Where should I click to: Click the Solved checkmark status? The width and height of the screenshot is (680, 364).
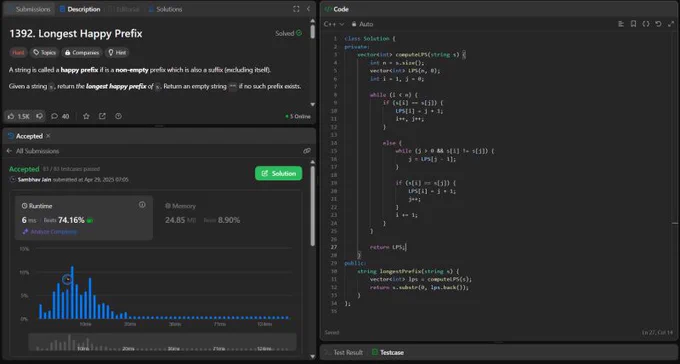(289, 33)
